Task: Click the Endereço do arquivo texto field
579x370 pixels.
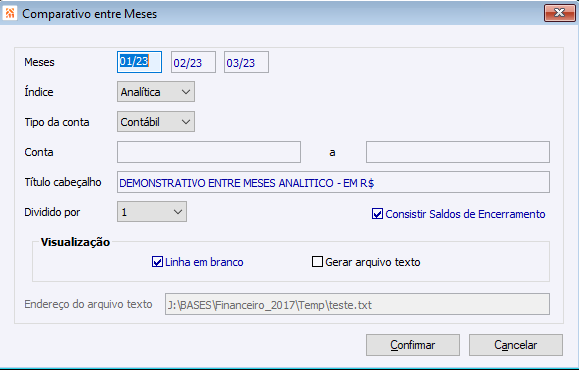Action: (x=357, y=304)
